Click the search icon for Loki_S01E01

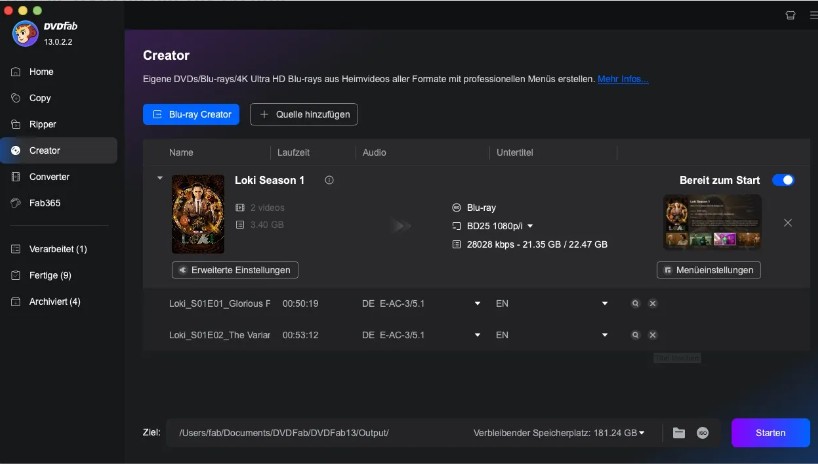[635, 303]
